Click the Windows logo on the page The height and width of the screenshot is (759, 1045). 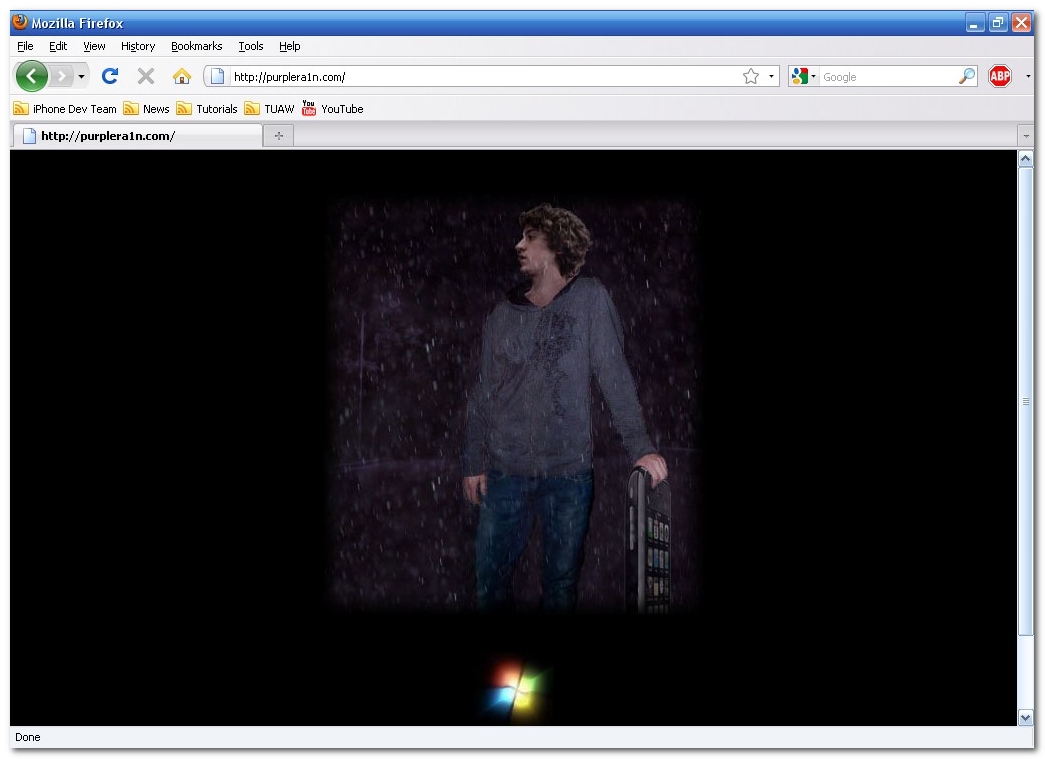pos(515,688)
